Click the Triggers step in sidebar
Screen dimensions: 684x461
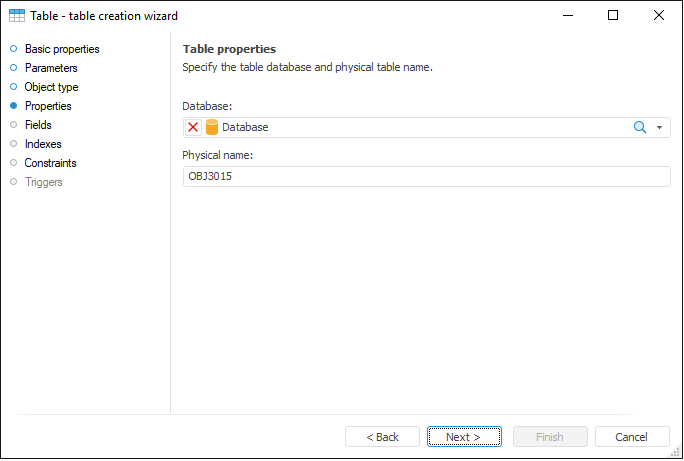[43, 182]
